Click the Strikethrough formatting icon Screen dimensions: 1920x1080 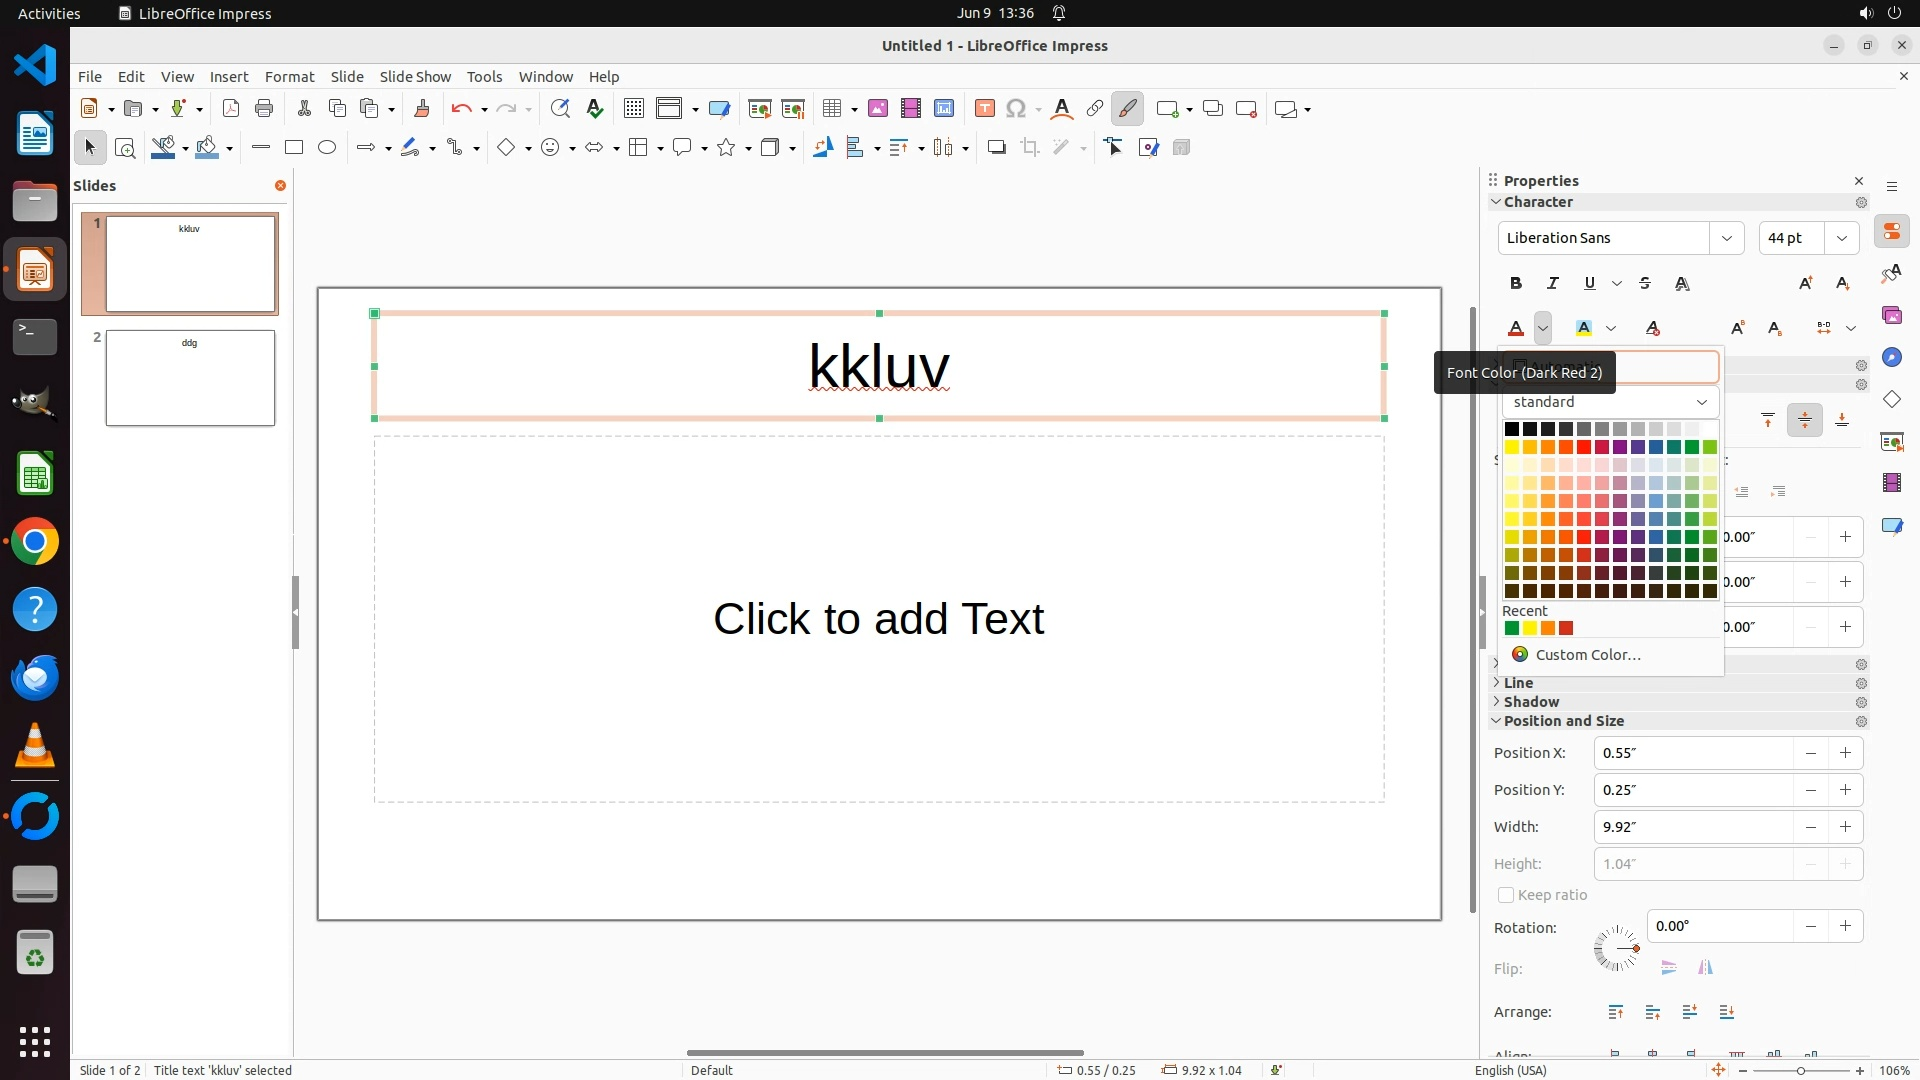tap(1645, 283)
